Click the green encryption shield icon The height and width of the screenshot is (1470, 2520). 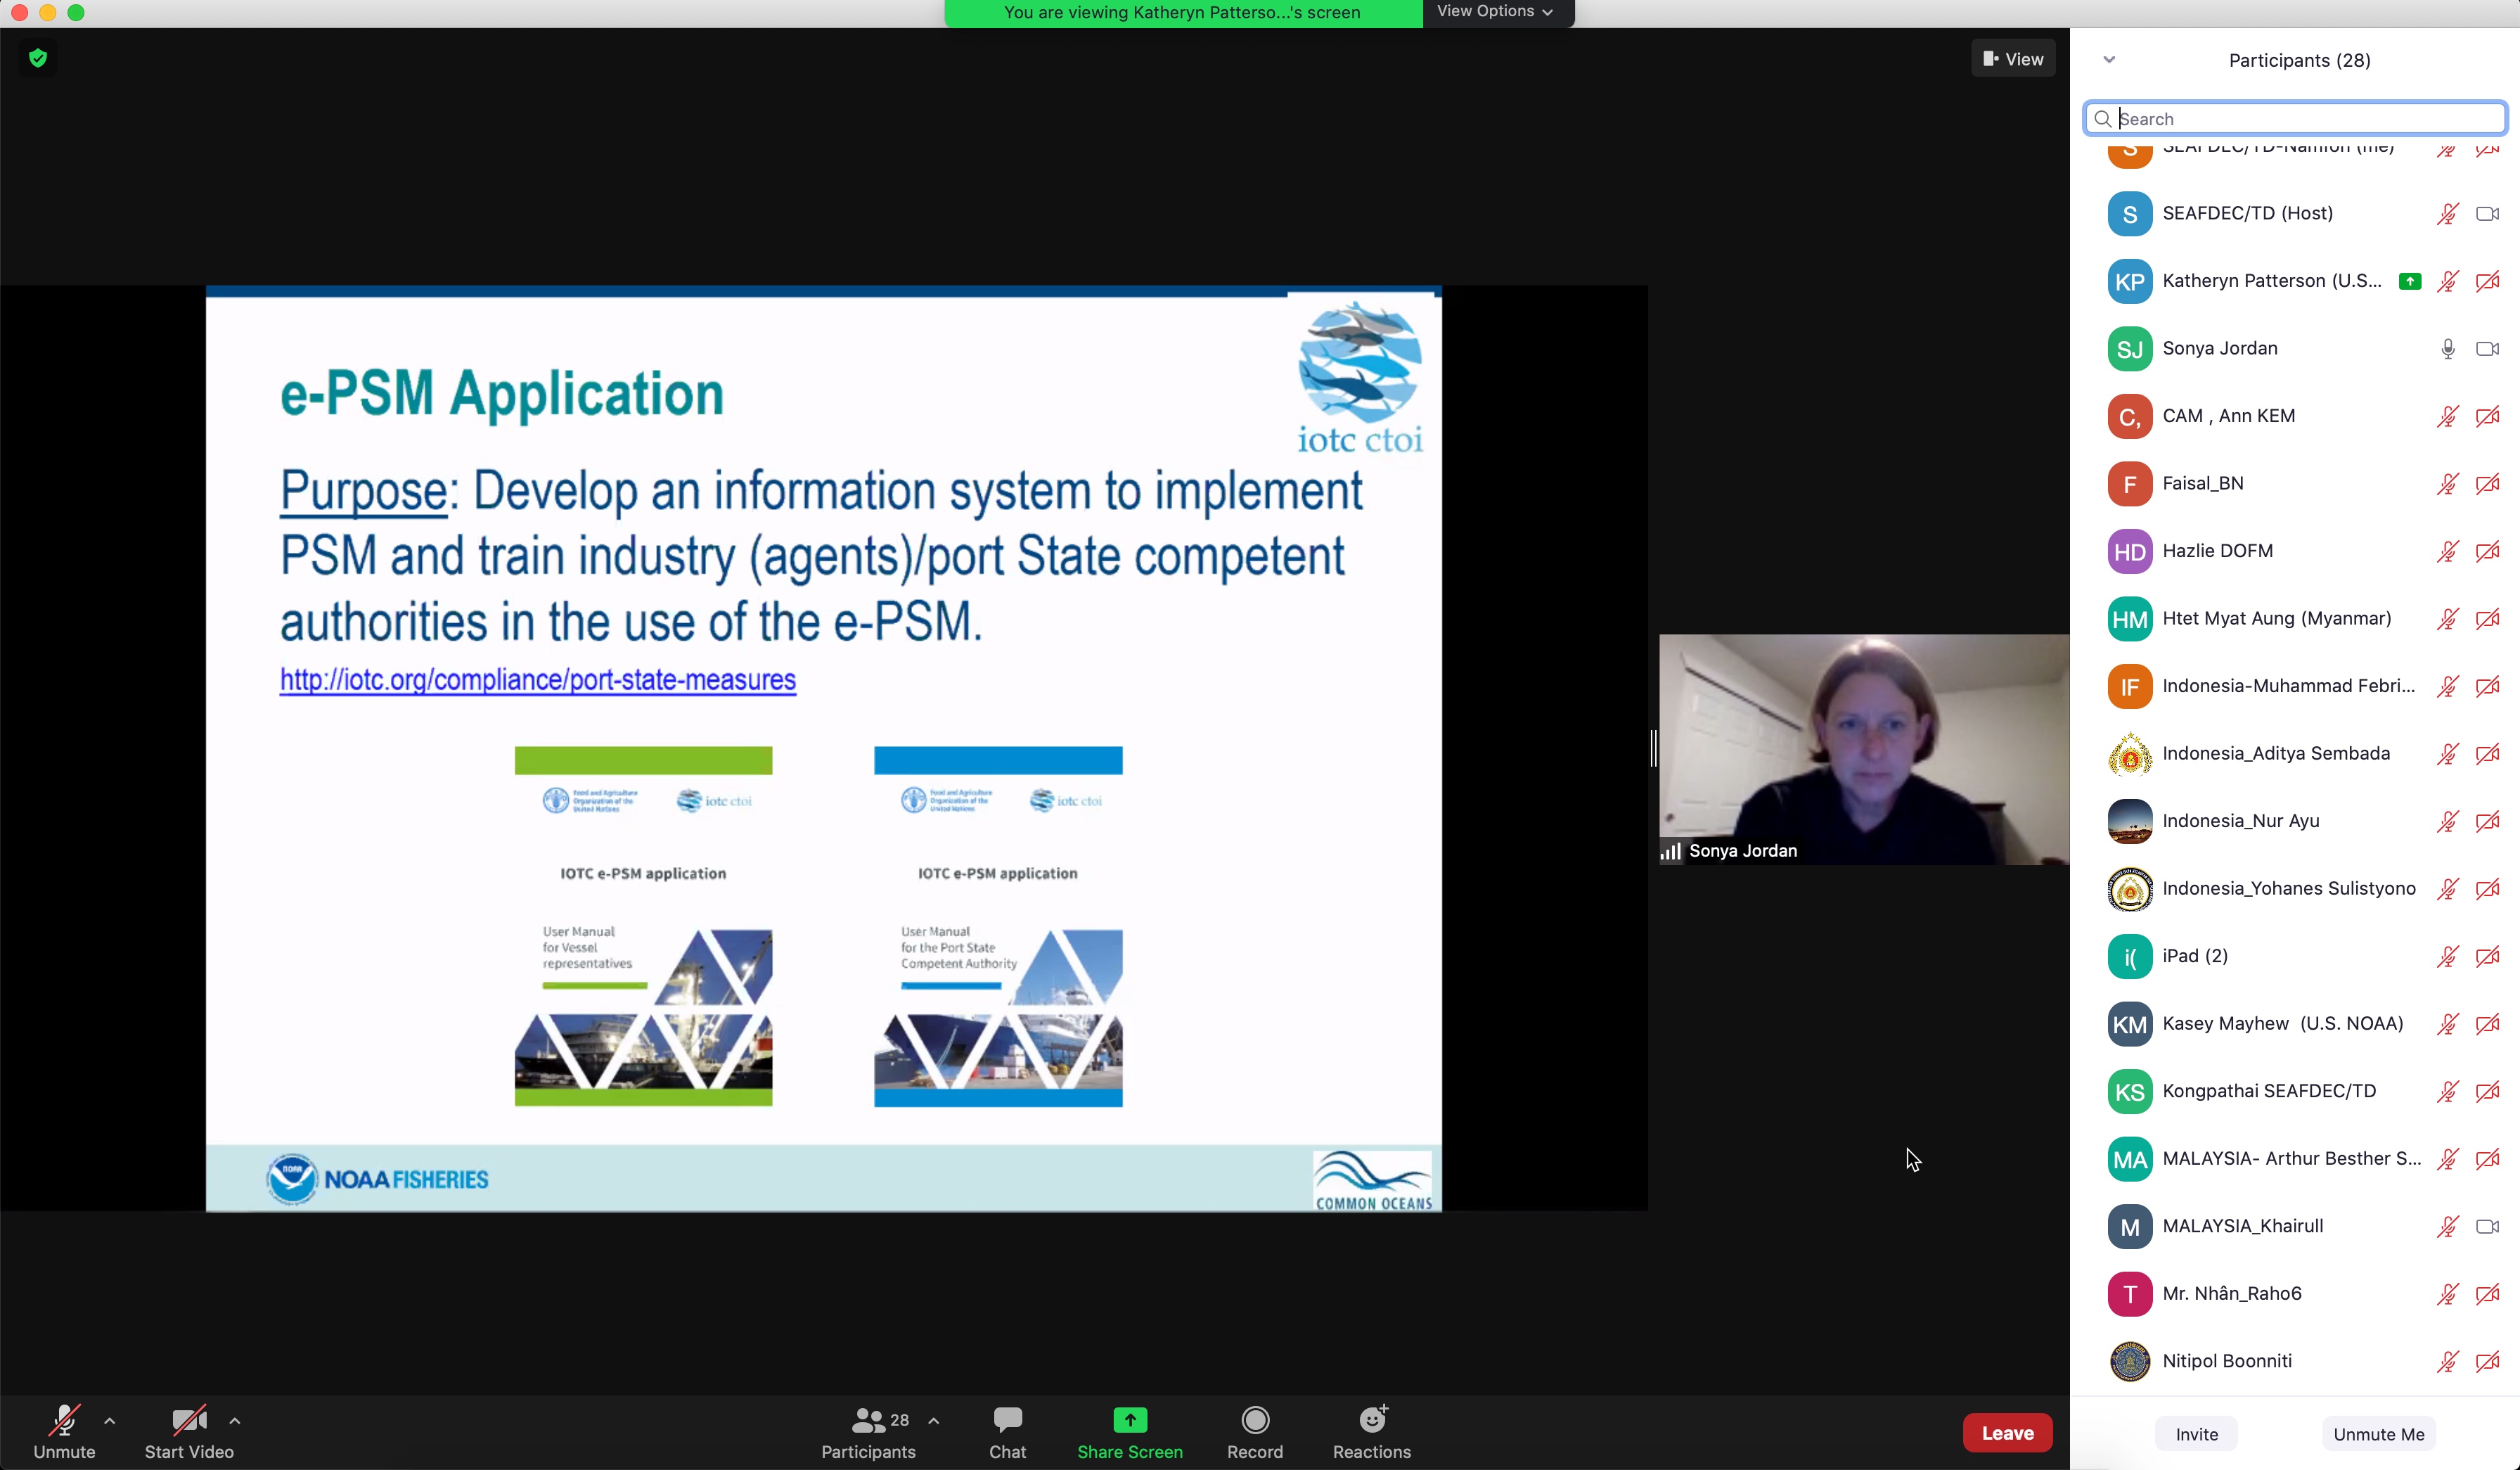point(38,58)
